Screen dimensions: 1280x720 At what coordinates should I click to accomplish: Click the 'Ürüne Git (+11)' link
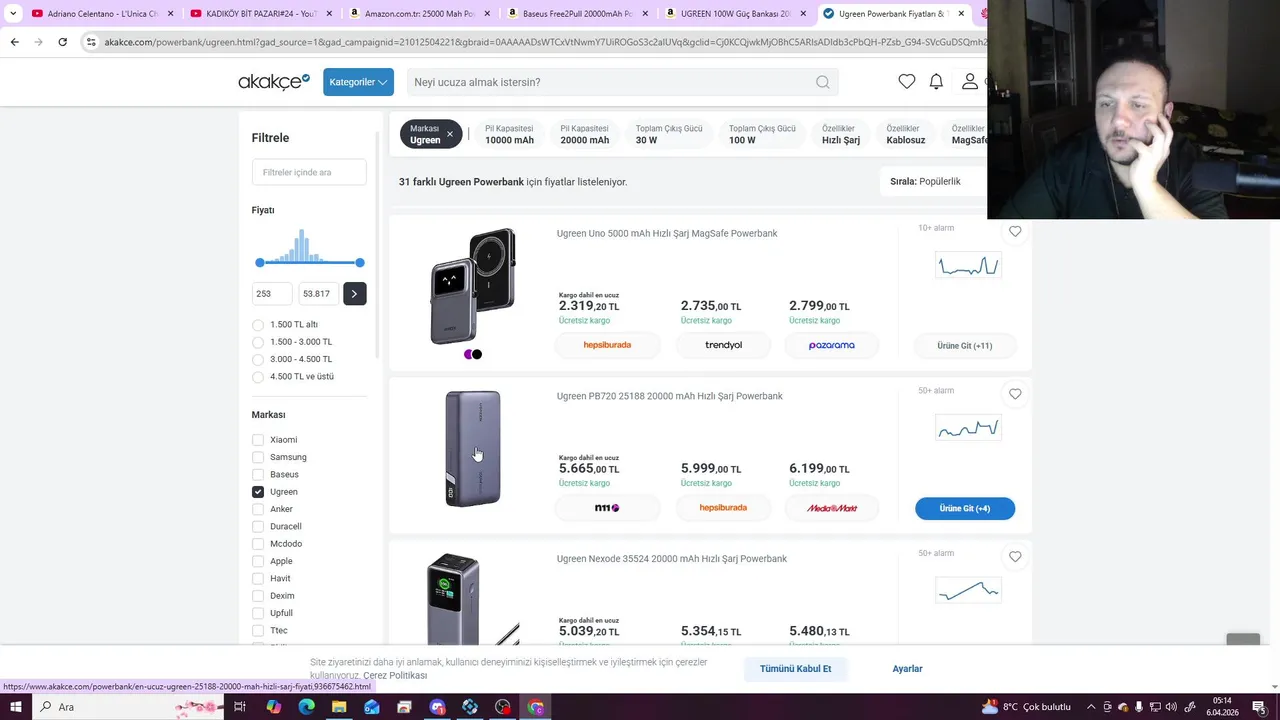[965, 346]
